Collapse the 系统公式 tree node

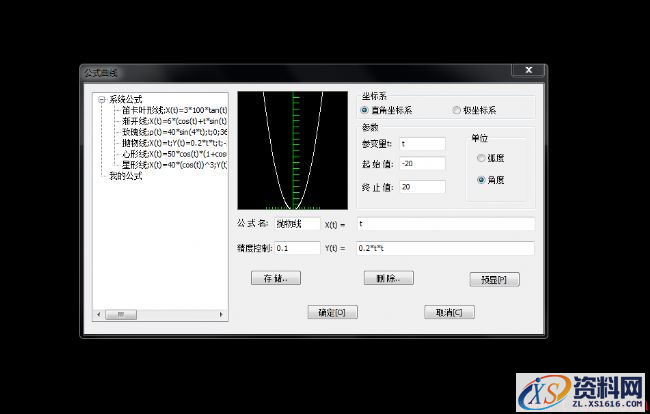click(x=102, y=100)
